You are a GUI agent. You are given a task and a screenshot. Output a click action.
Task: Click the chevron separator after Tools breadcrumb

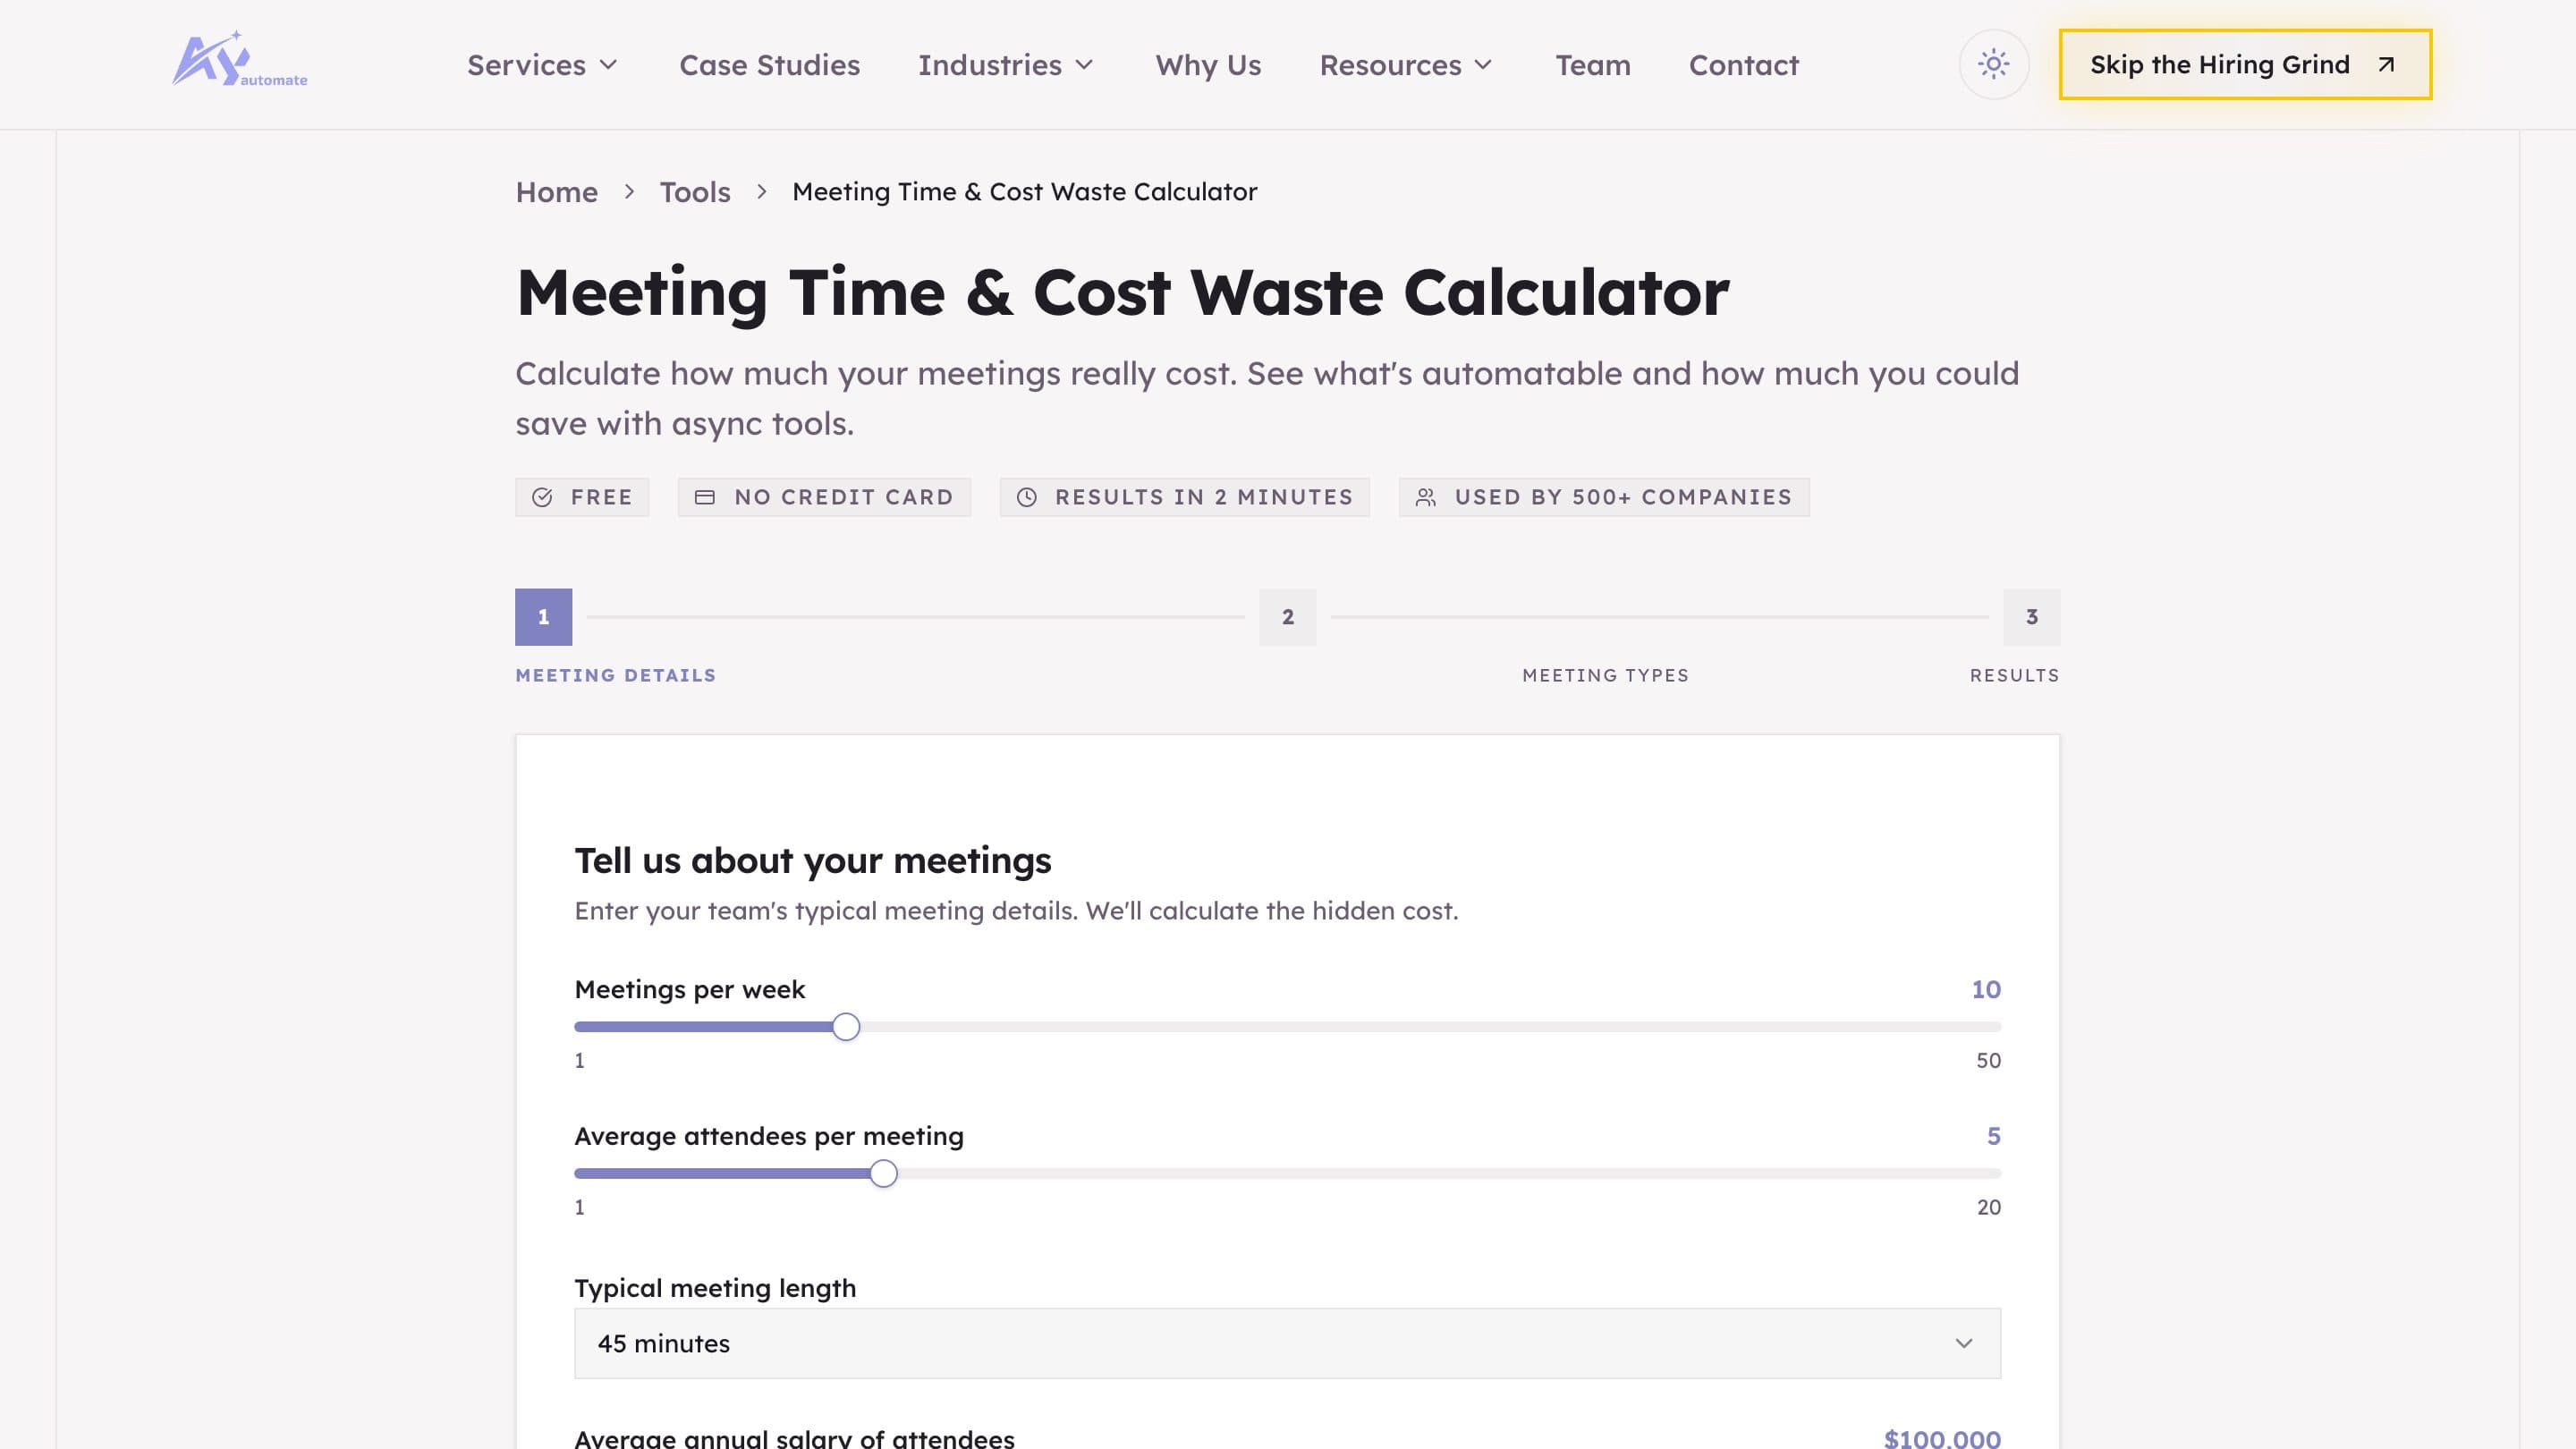point(762,191)
